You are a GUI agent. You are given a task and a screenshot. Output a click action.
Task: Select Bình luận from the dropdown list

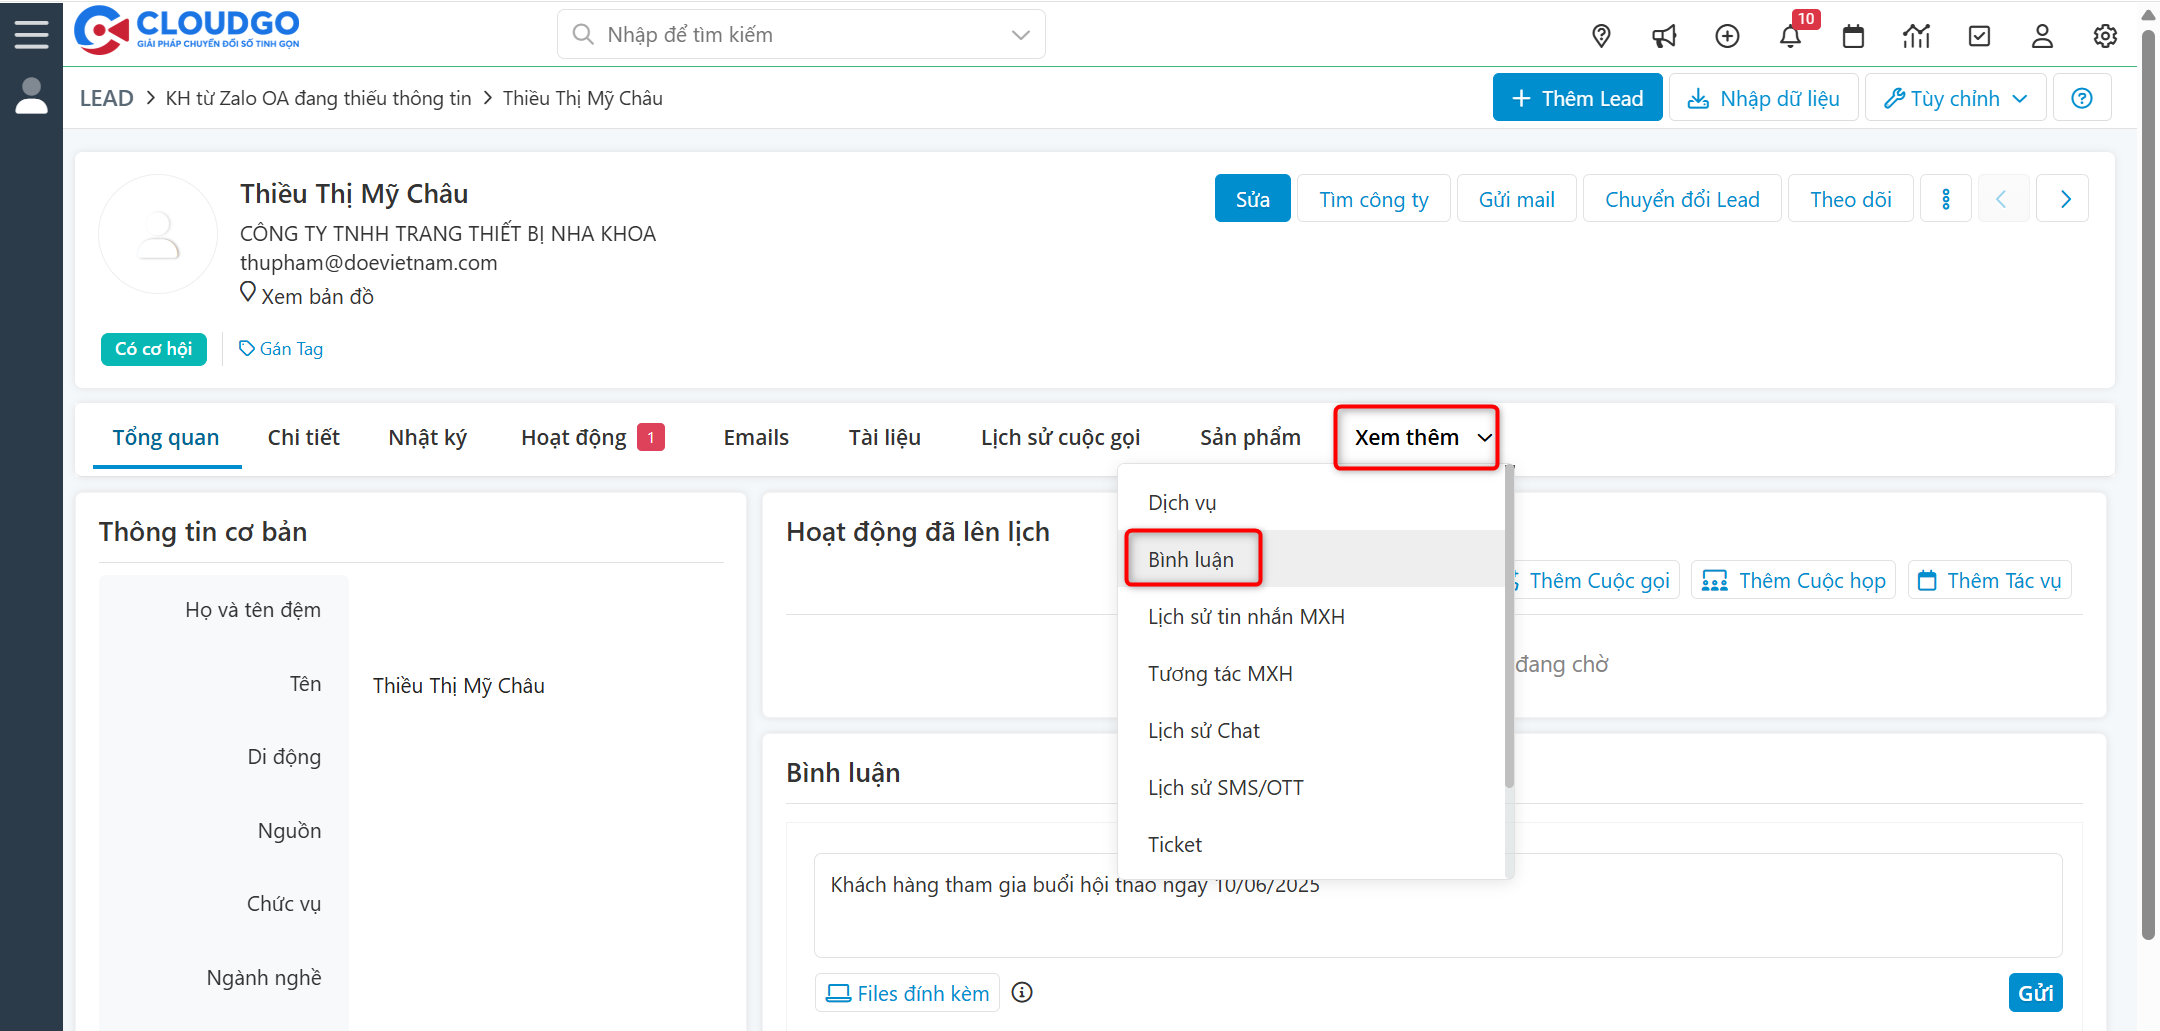click(1191, 559)
